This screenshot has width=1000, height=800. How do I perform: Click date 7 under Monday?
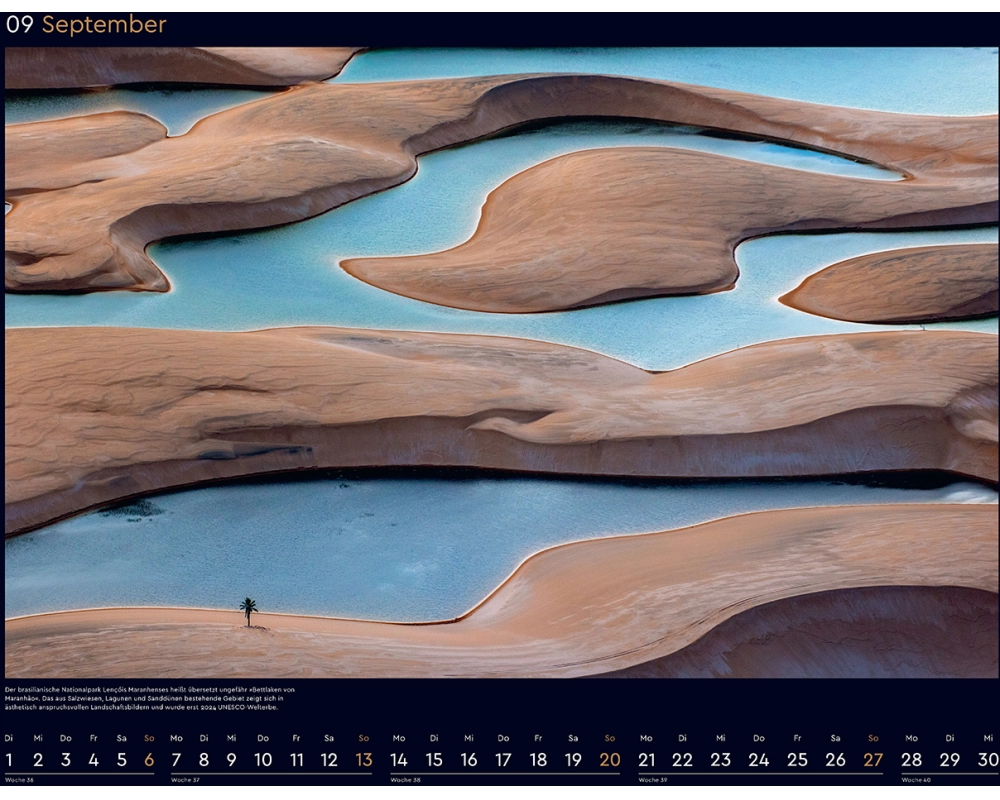pyautogui.click(x=176, y=760)
